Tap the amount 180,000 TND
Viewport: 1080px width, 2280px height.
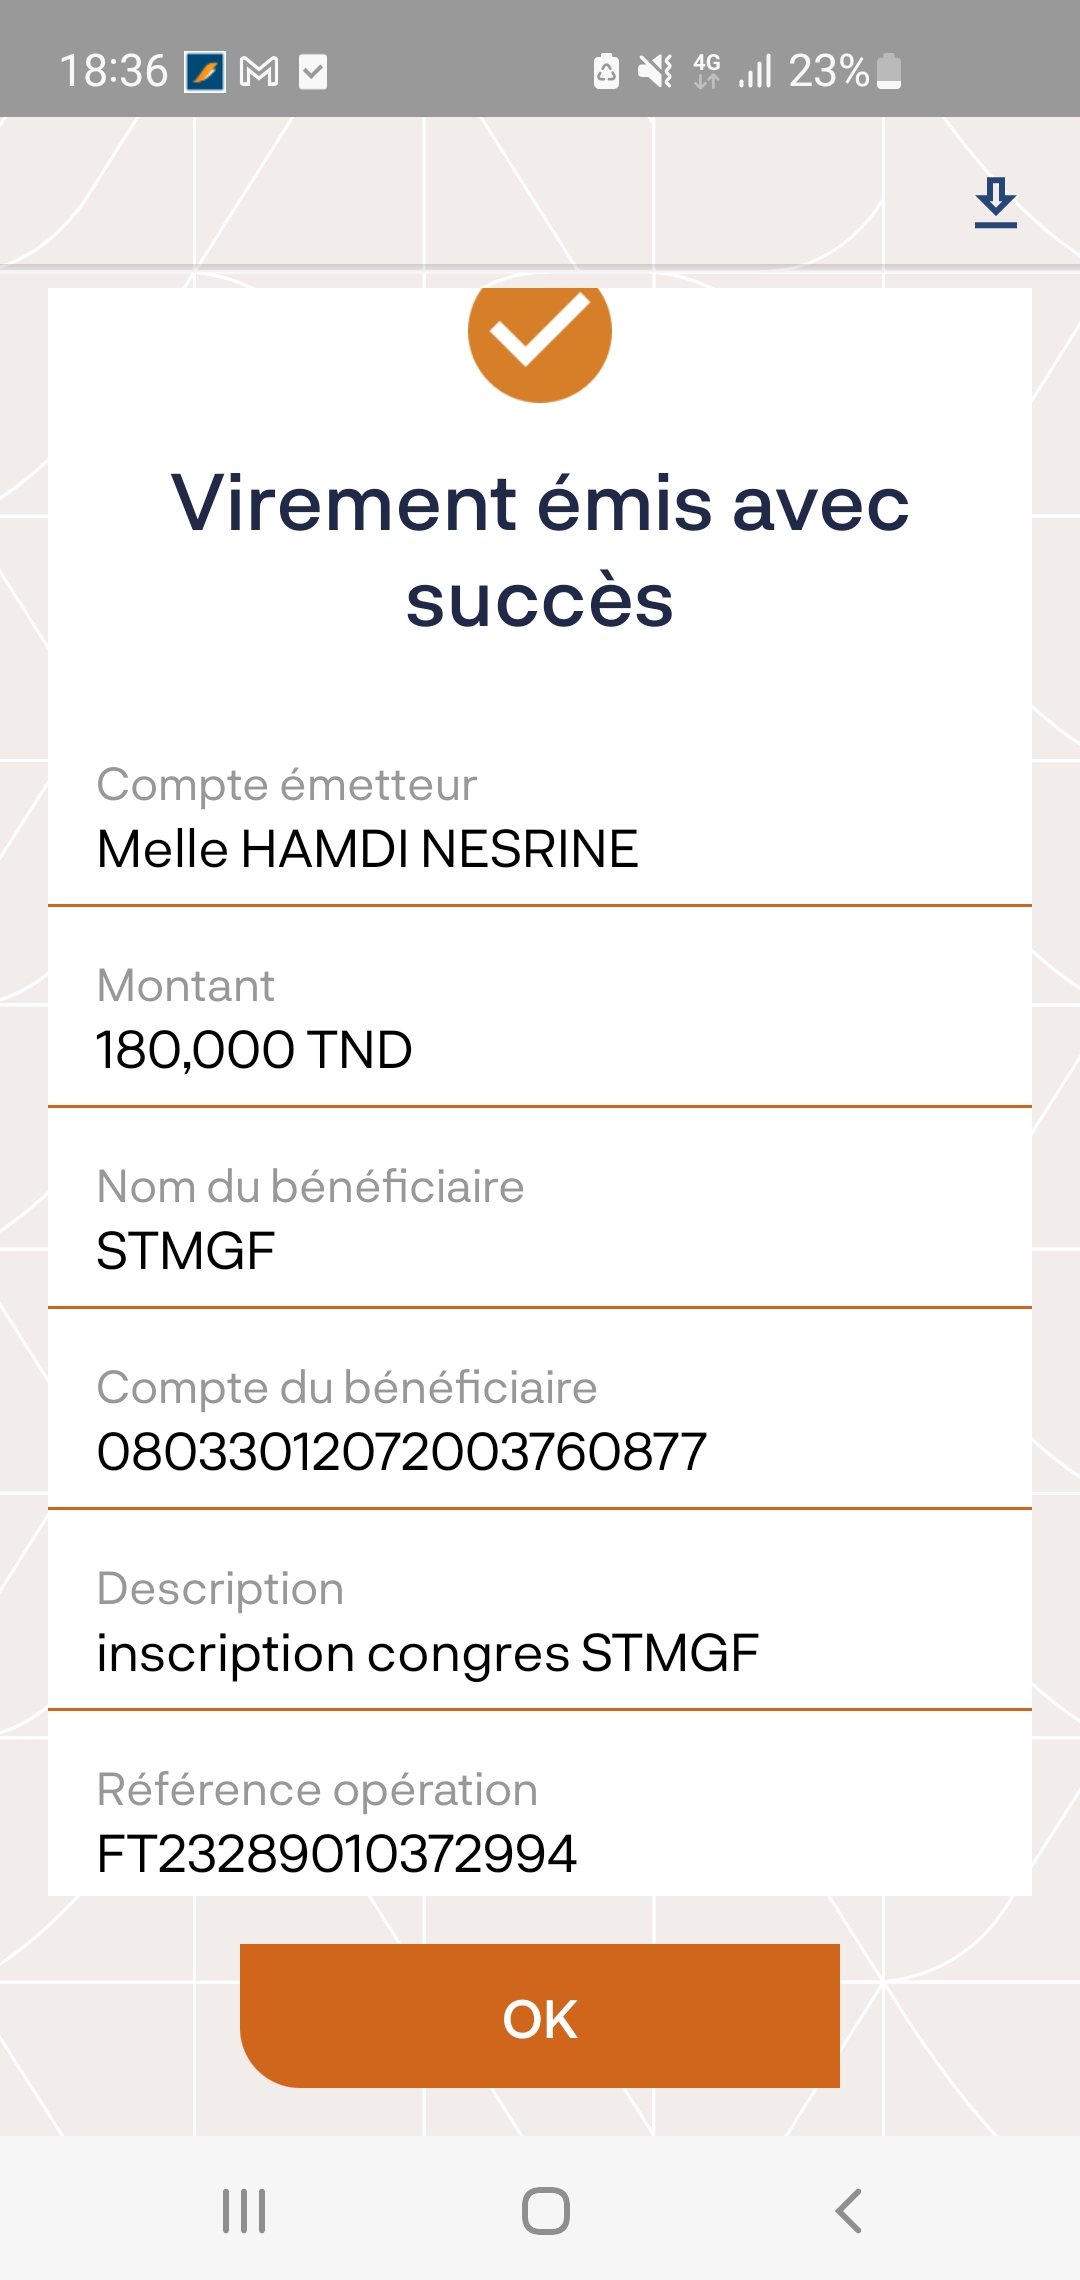(254, 1050)
